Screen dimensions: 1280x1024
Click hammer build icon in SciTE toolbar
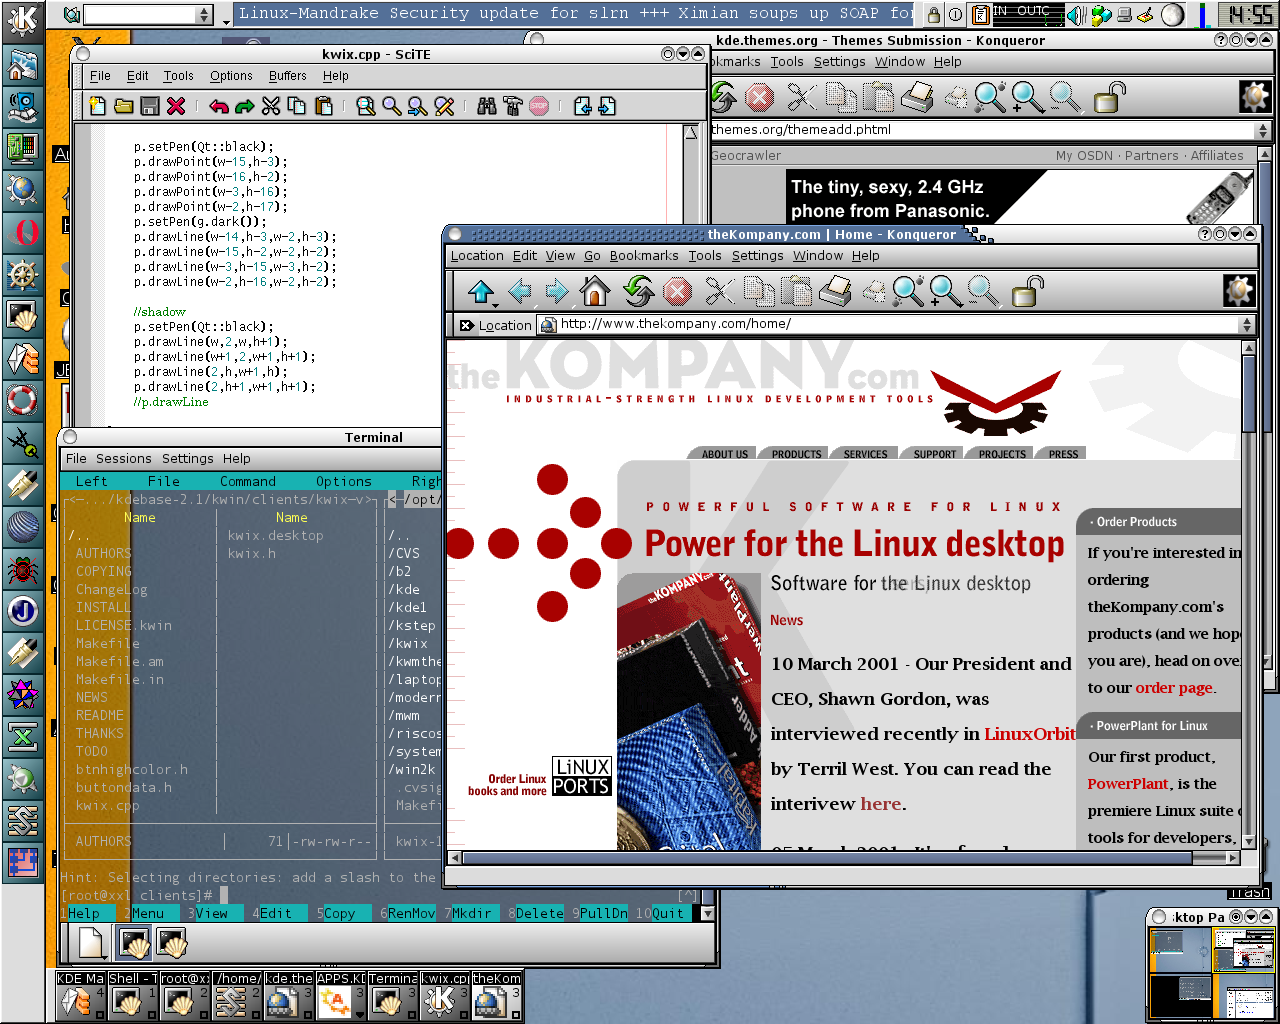click(x=513, y=106)
